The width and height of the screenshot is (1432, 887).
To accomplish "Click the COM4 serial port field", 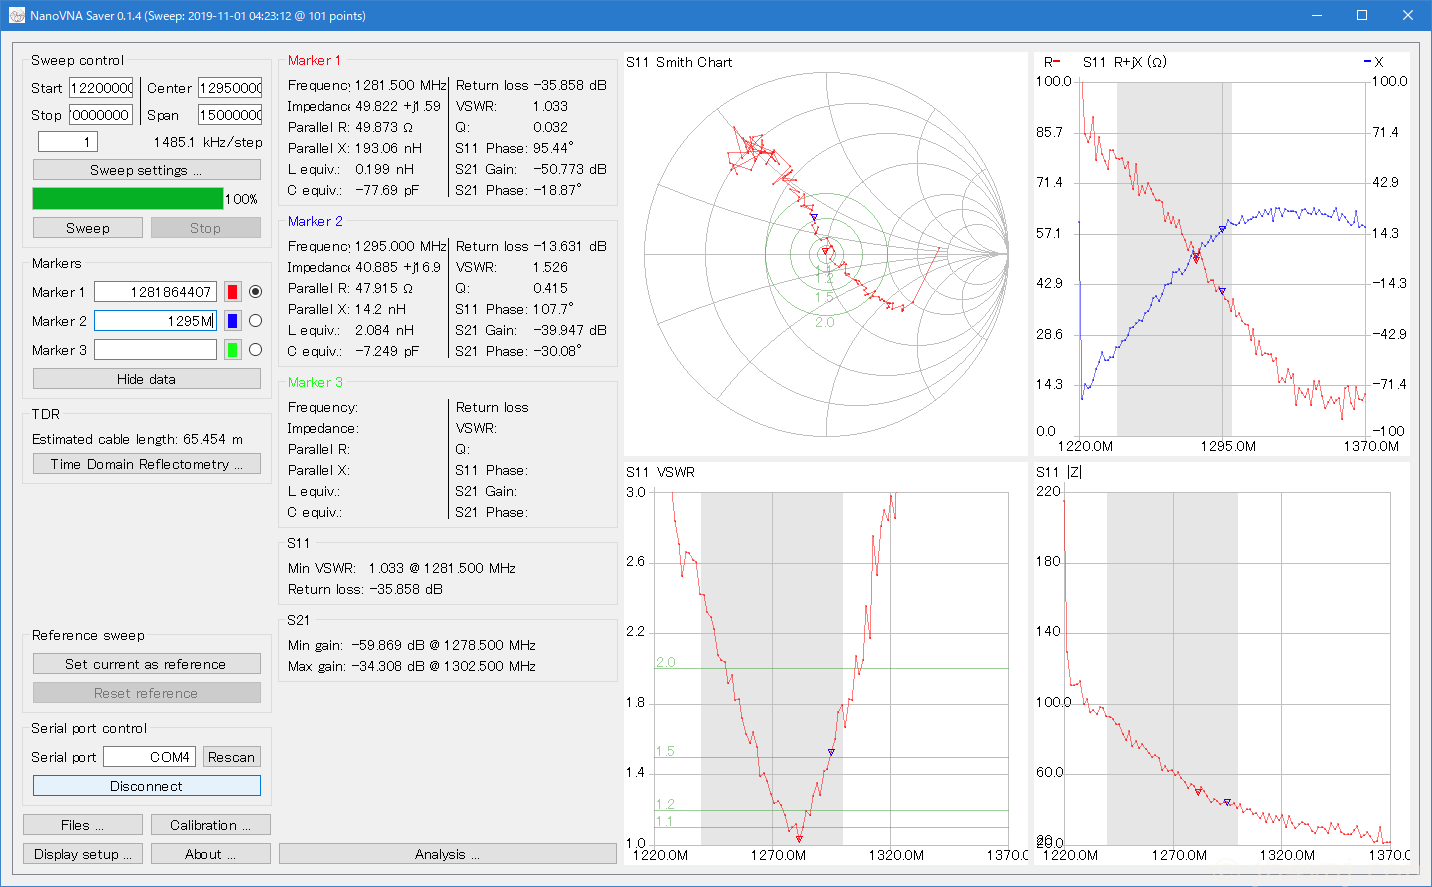I will [x=148, y=757].
